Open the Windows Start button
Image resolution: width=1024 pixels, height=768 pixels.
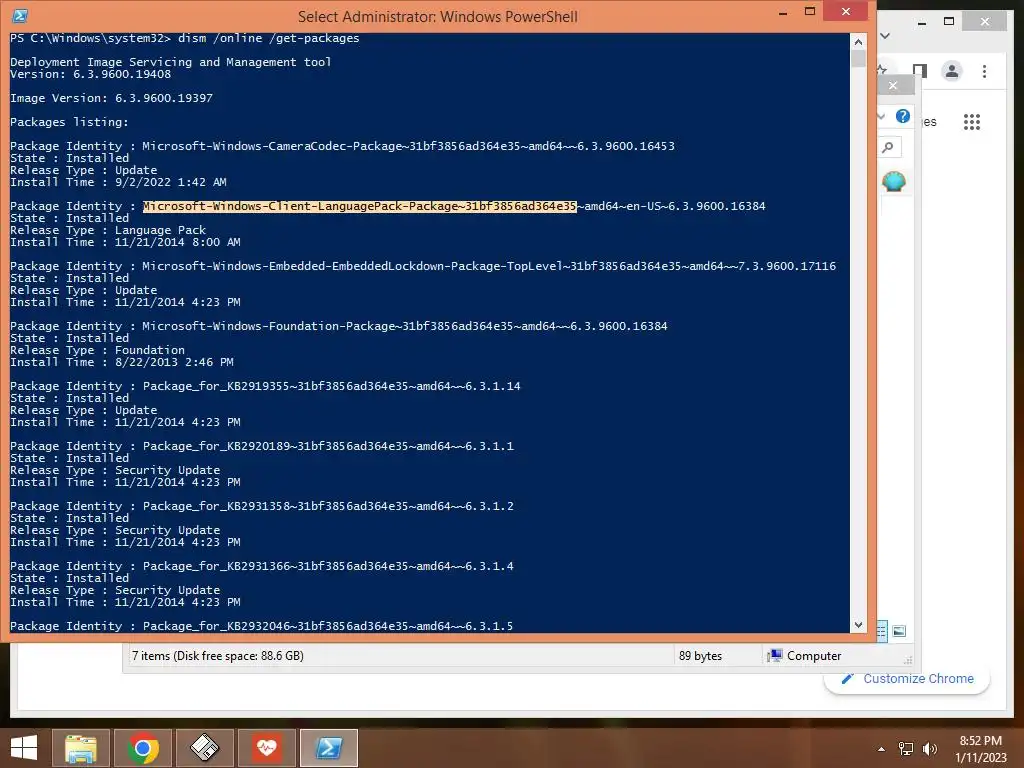pyautogui.click(x=24, y=748)
